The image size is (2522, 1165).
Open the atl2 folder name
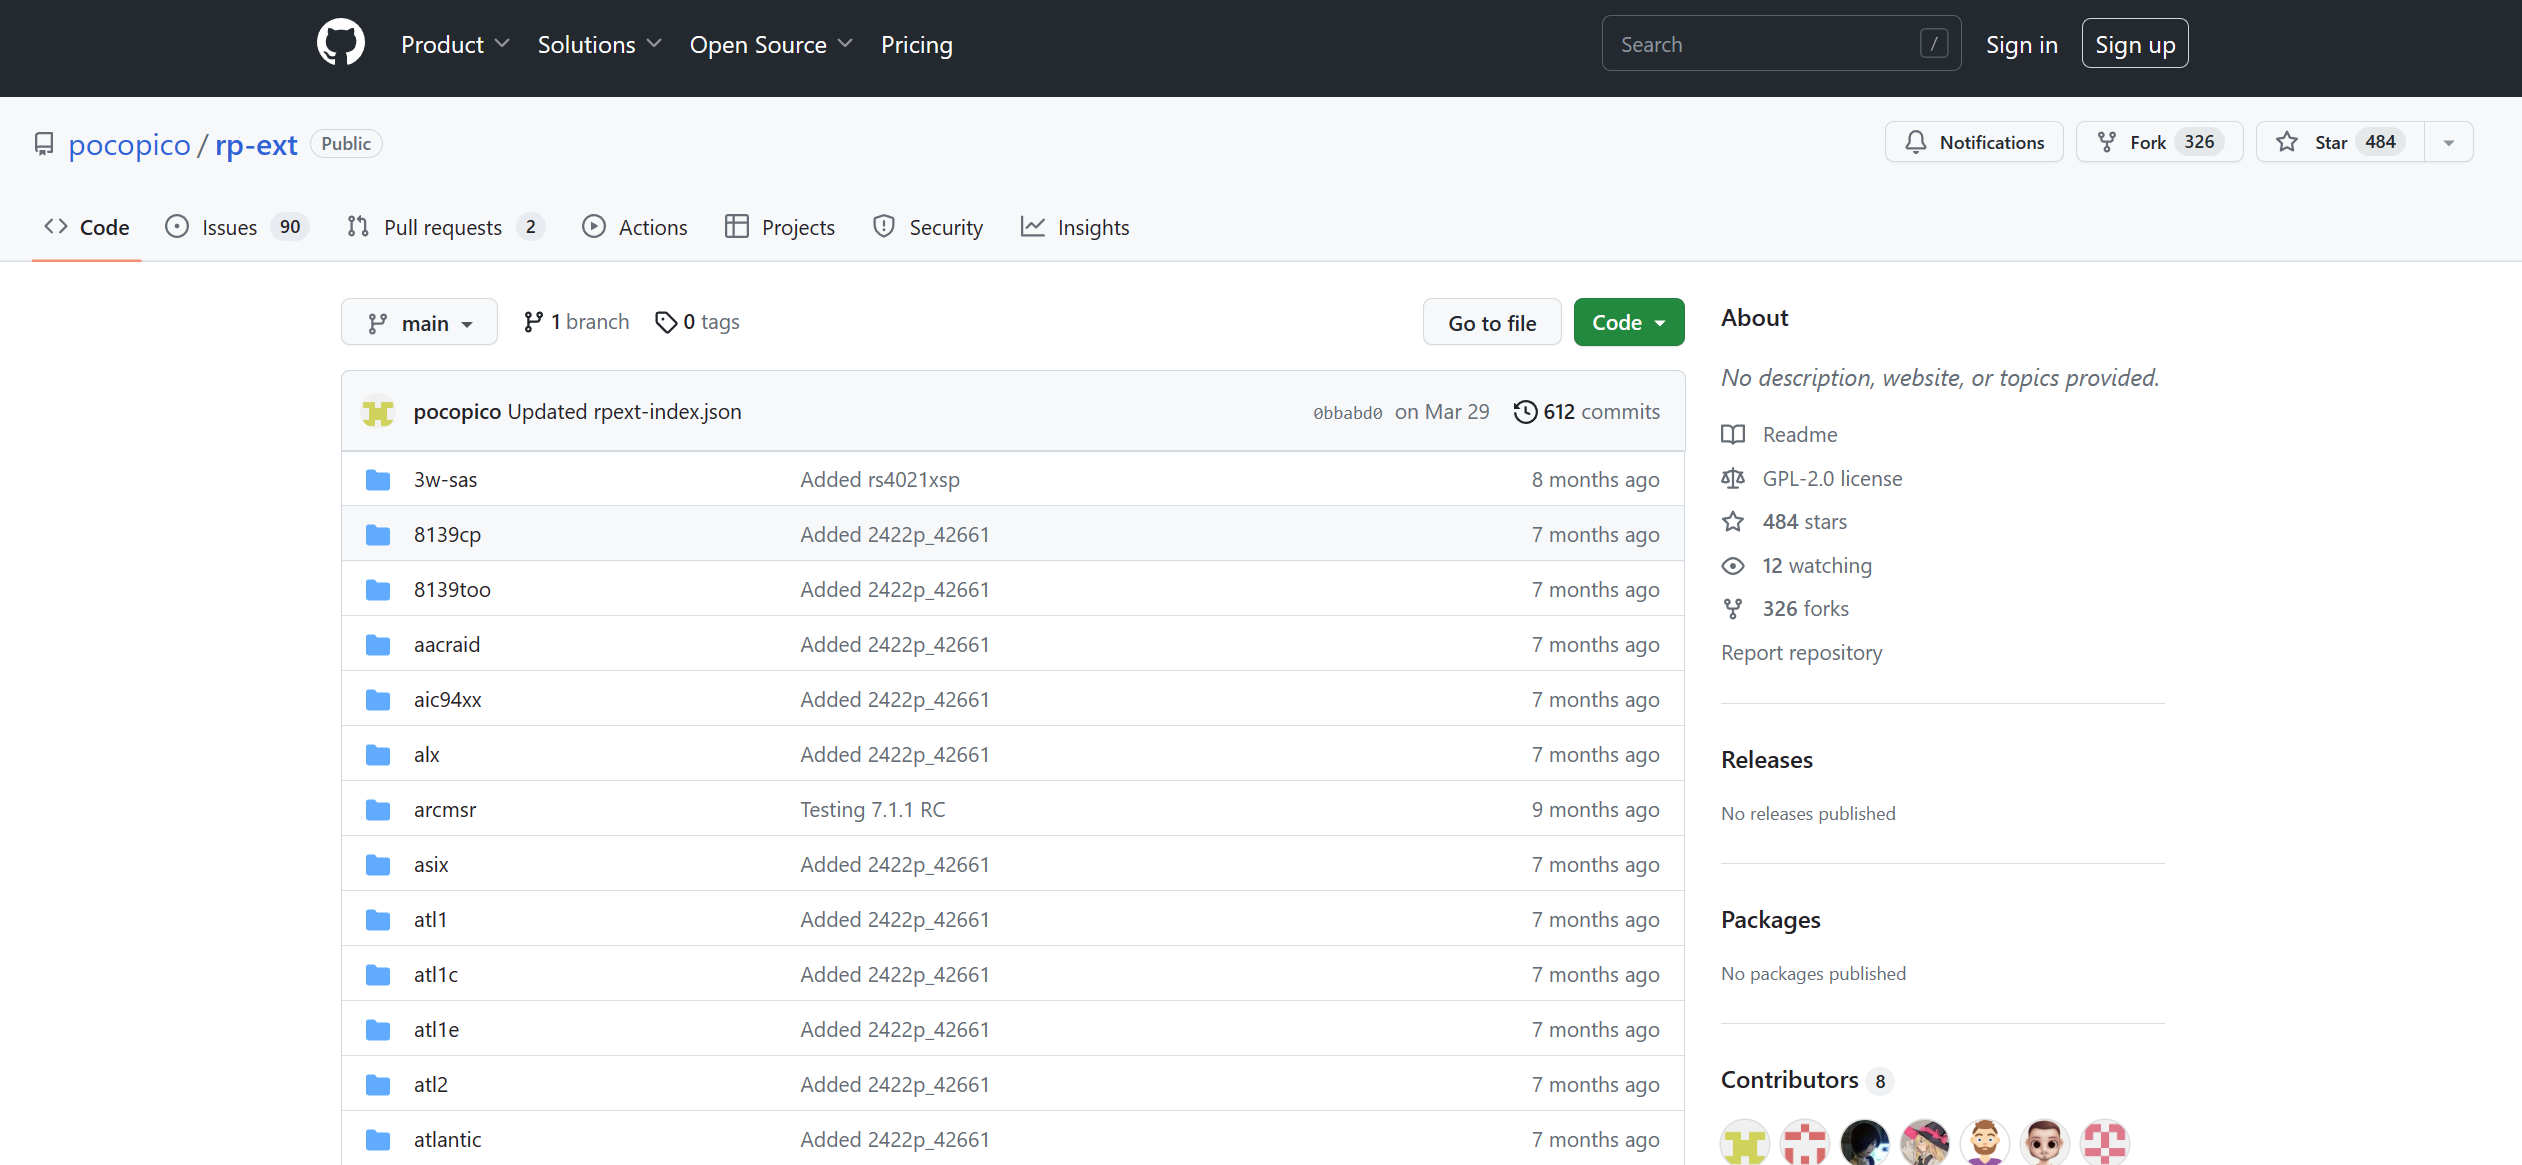(431, 1085)
